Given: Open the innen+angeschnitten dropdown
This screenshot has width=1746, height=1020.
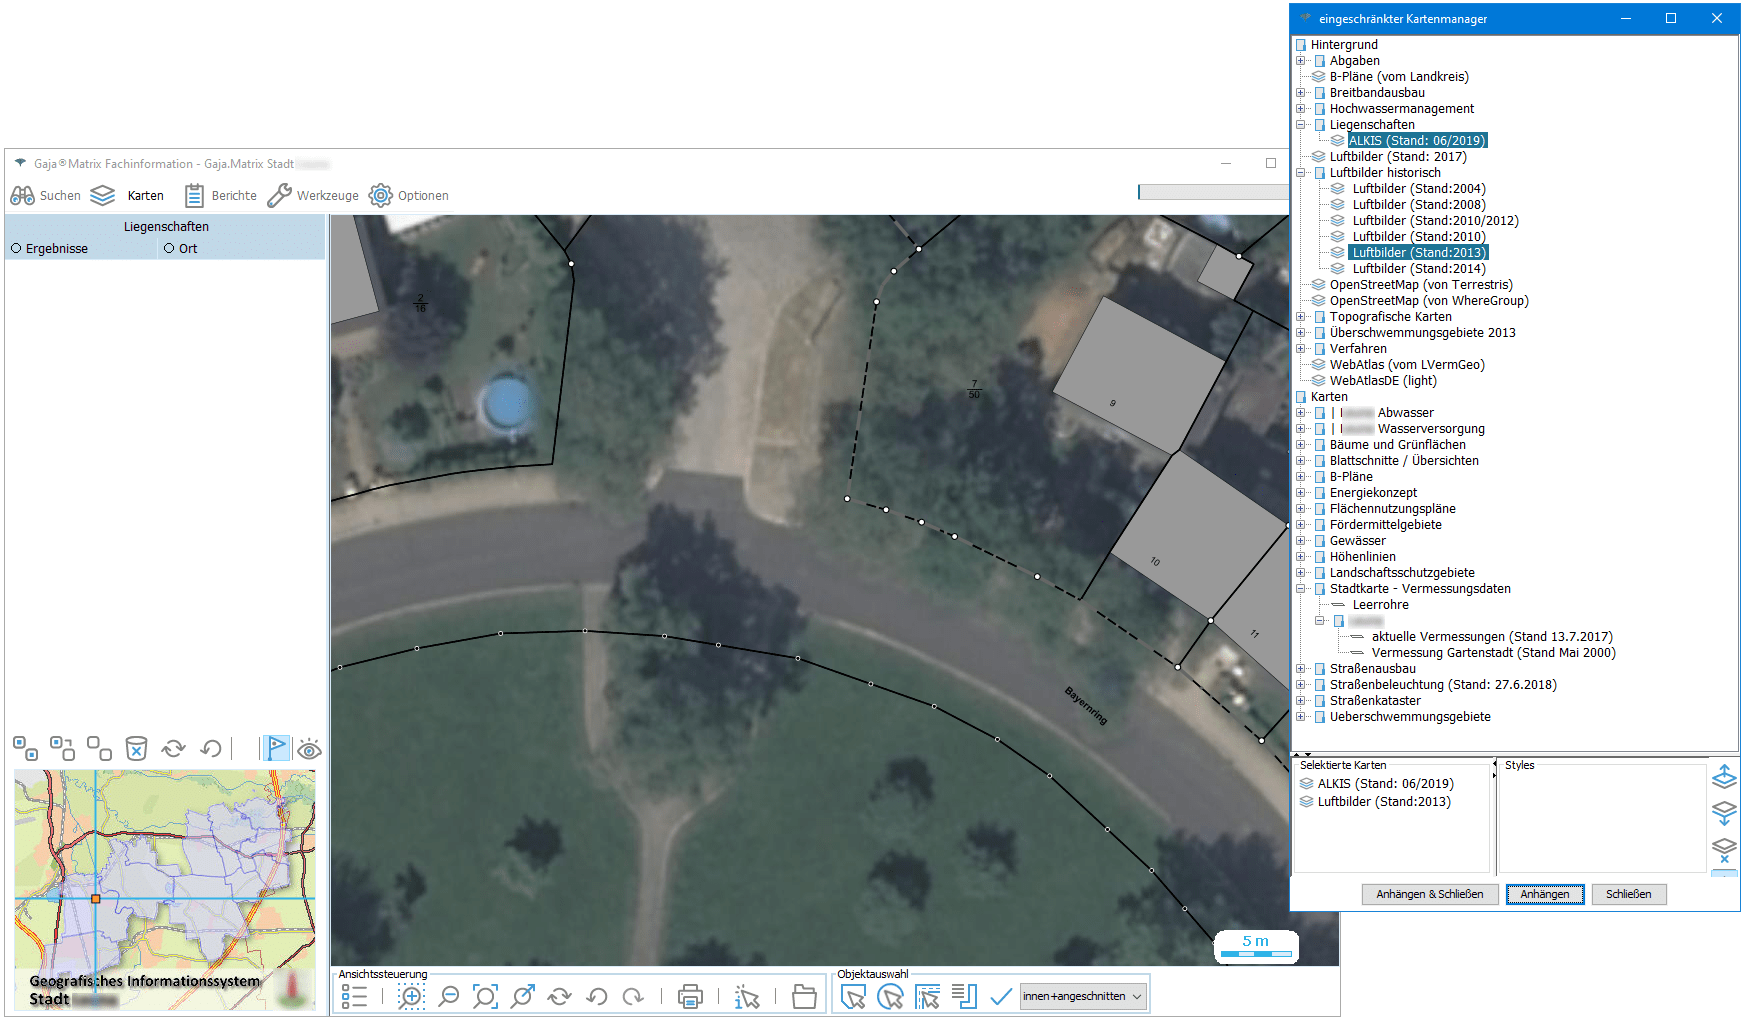Looking at the screenshot, I should click(x=1083, y=996).
